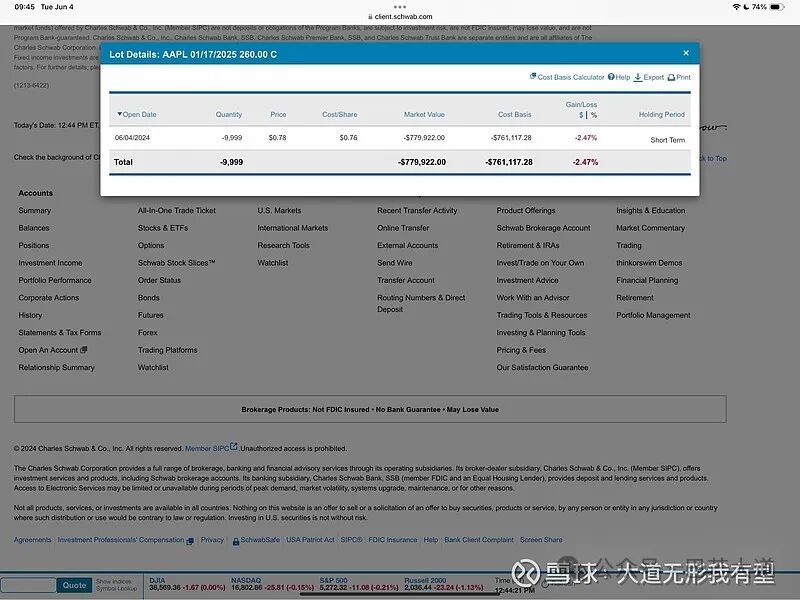Image resolution: width=800 pixels, height=600 pixels.
Task: Click the Quote button
Action: pos(74,585)
